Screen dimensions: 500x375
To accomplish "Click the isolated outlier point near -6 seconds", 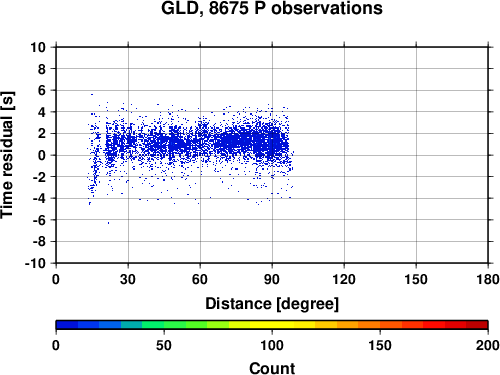I will click(108, 223).
